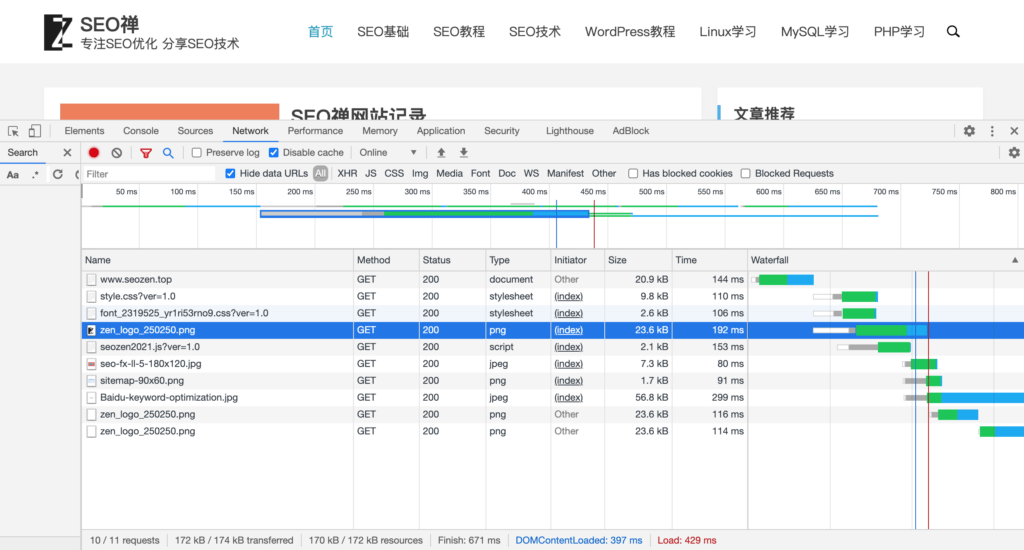Check Has blocked cookies checkbox
The width and height of the screenshot is (1024, 550).
point(633,173)
